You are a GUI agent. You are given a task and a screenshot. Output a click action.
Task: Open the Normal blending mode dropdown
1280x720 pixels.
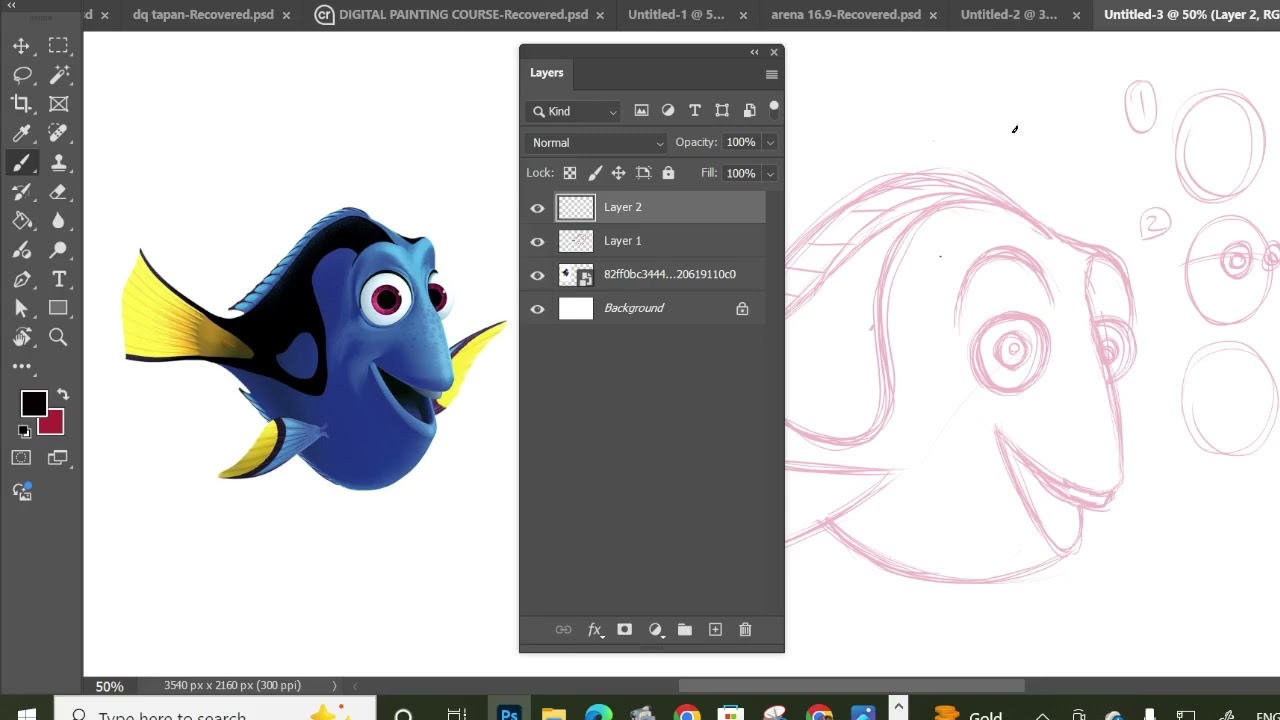point(597,143)
